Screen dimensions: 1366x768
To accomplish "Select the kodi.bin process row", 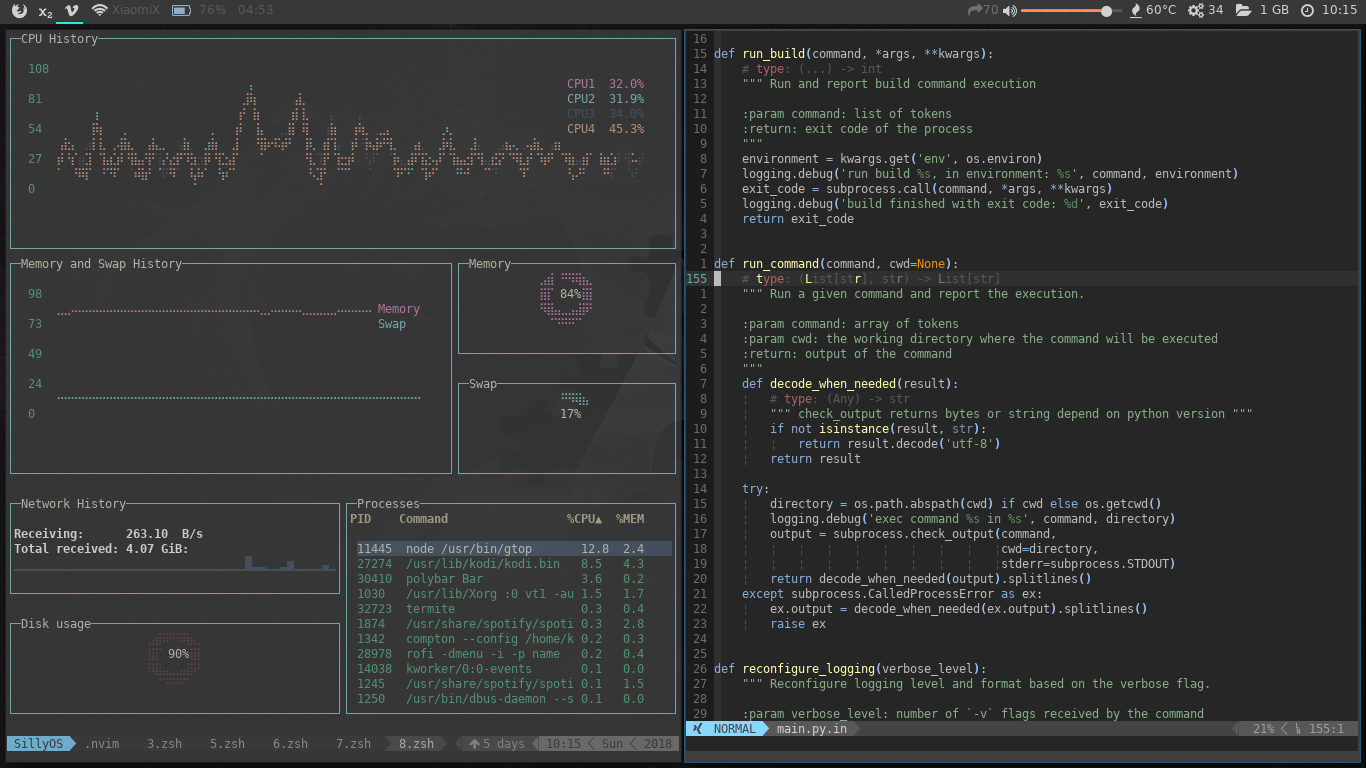I will pyautogui.click(x=514, y=564).
